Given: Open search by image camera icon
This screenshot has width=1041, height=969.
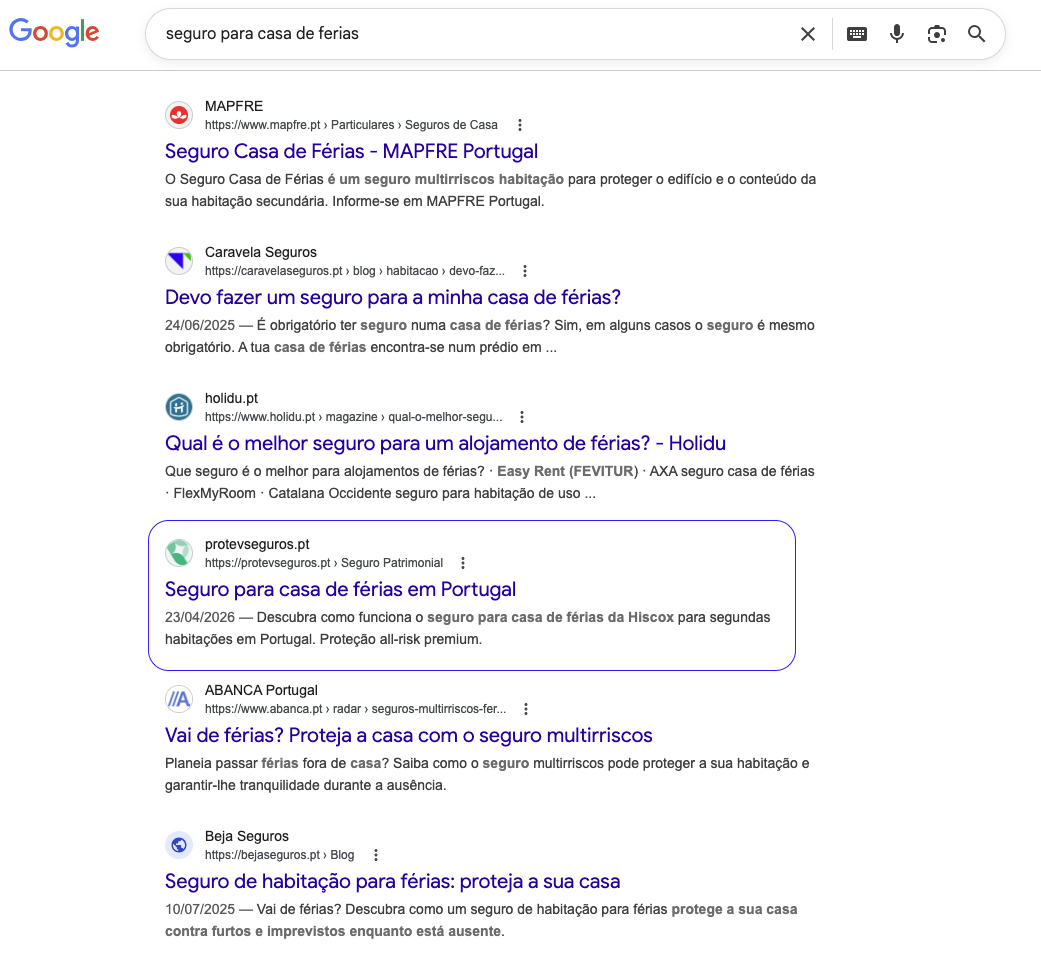Looking at the screenshot, I should (936, 34).
